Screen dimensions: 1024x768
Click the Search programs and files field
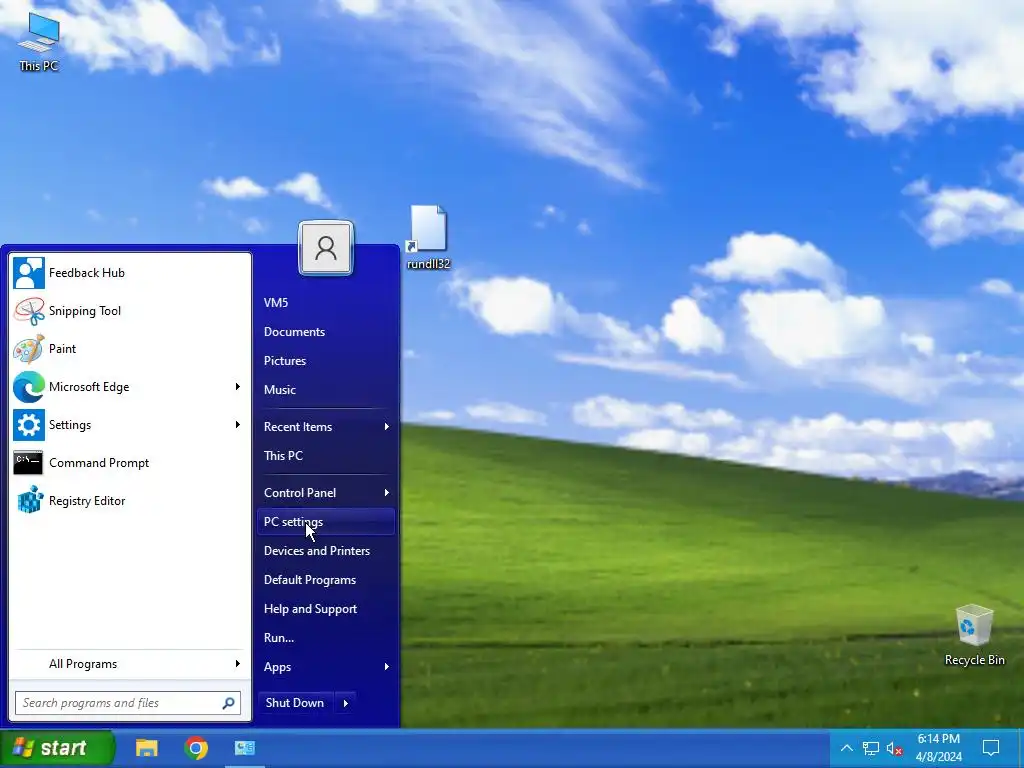(x=128, y=703)
